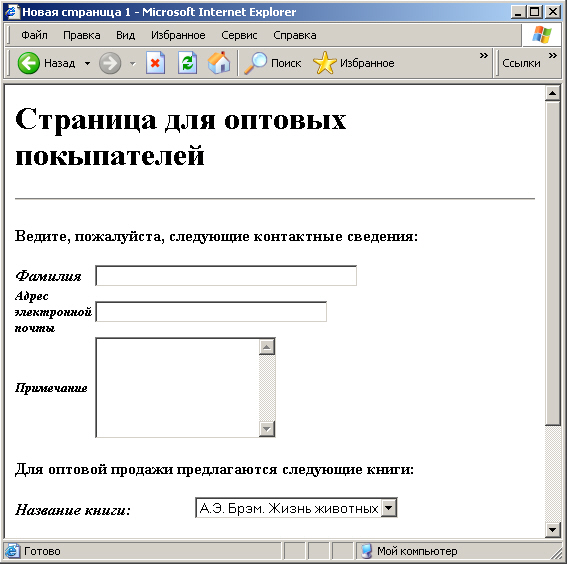Click the green Back arrow icon

[29, 63]
